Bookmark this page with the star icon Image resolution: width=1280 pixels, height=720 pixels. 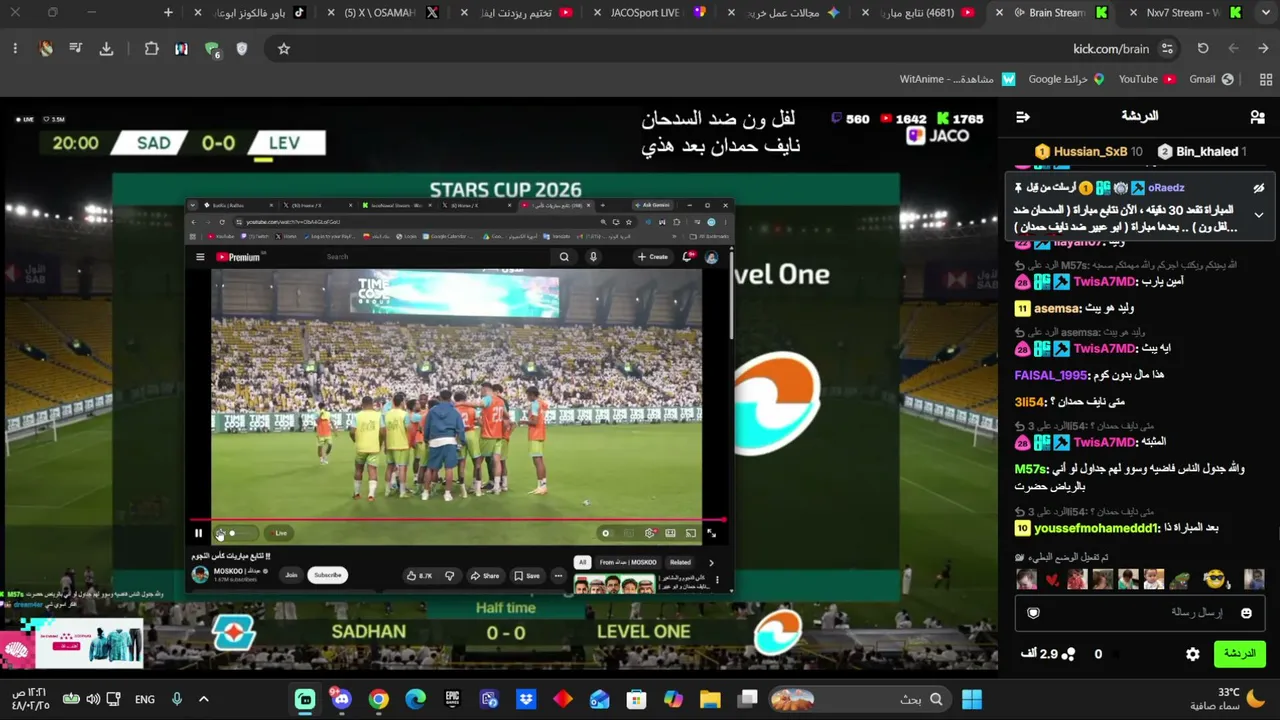click(x=284, y=48)
